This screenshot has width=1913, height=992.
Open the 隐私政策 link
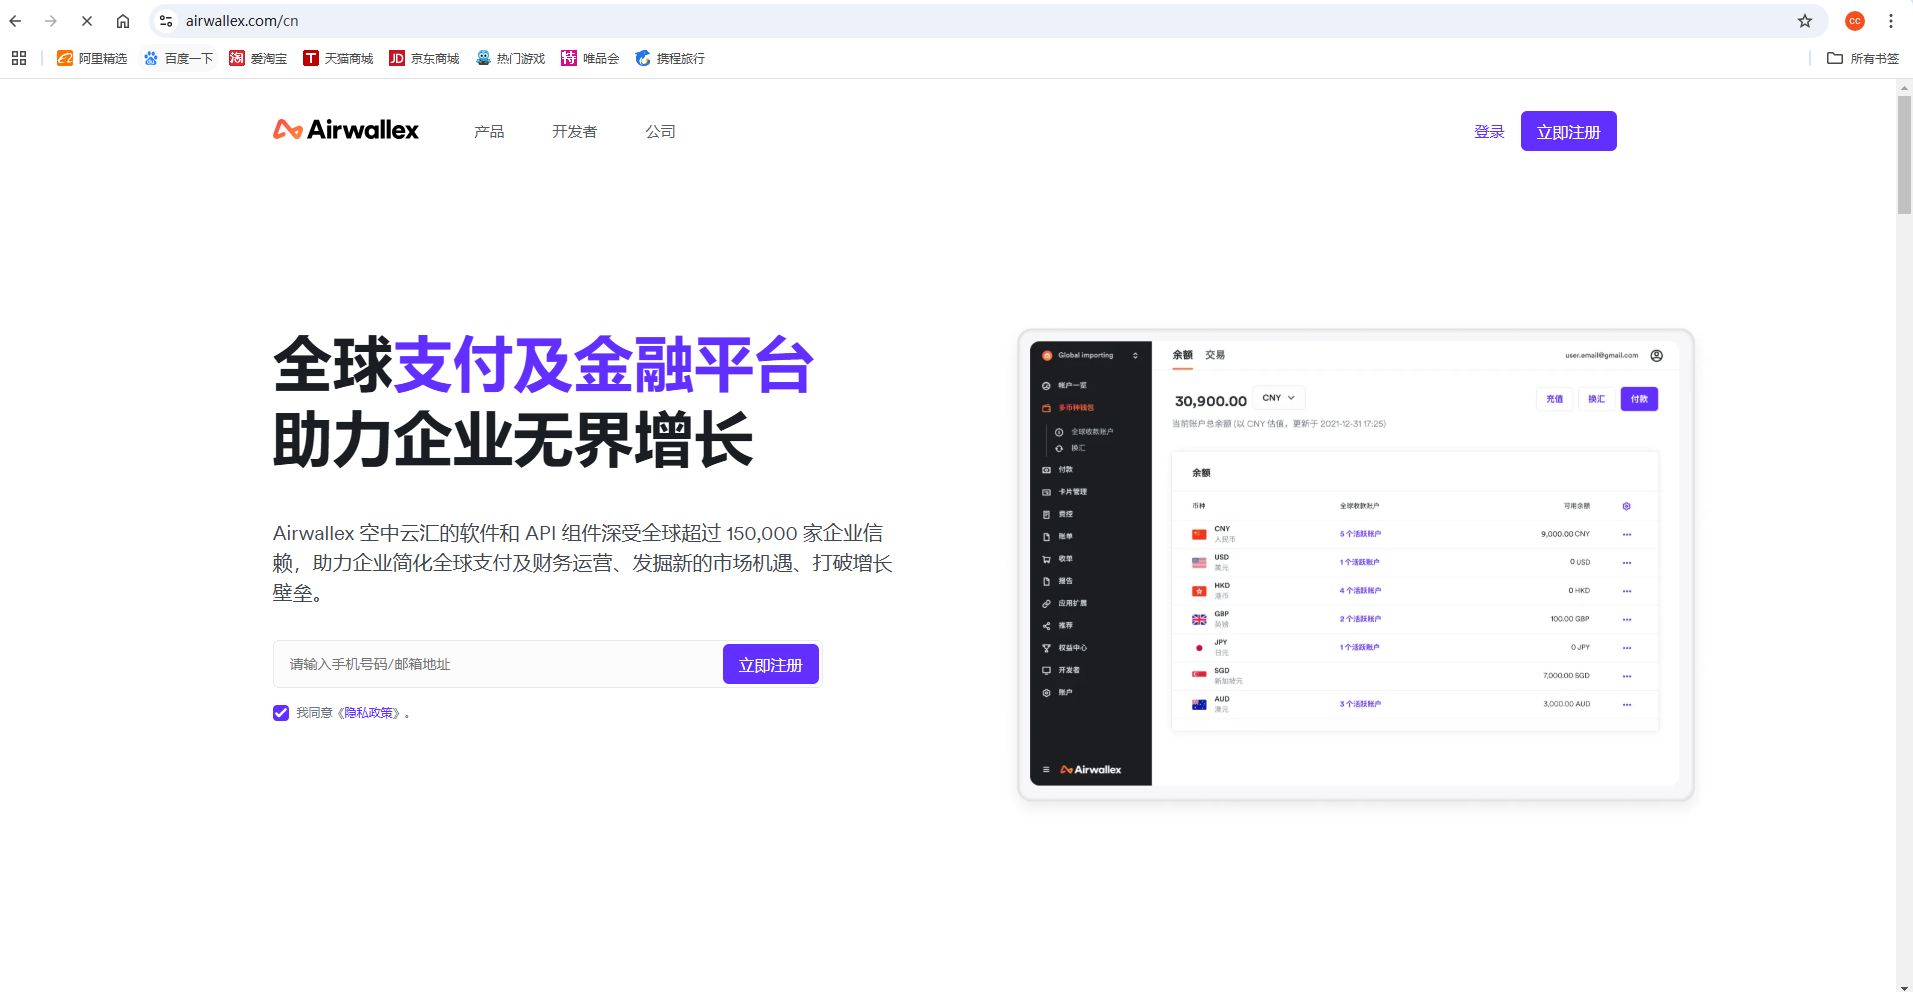(x=368, y=713)
